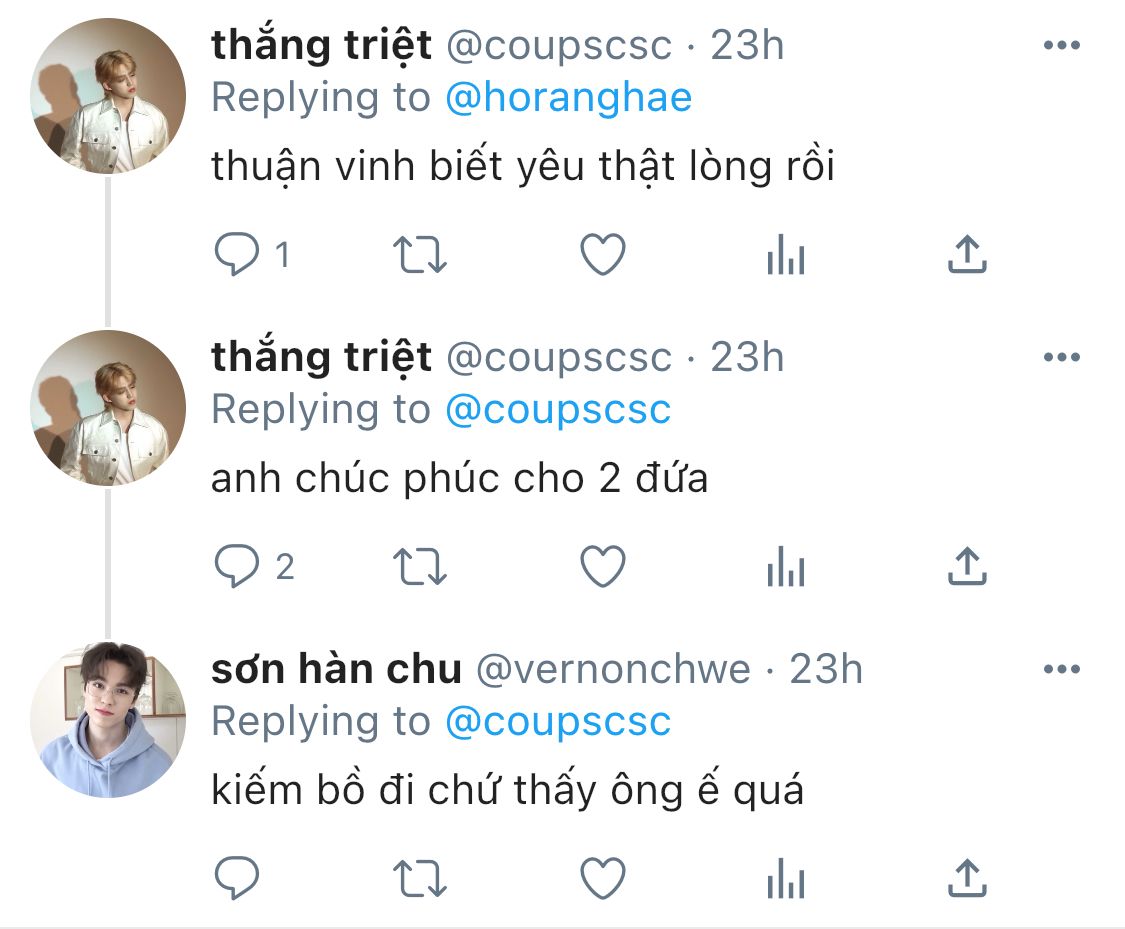View analytics for first thắng triệt tweet
Image resolution: width=1125 pixels, height=929 pixels.
786,255
